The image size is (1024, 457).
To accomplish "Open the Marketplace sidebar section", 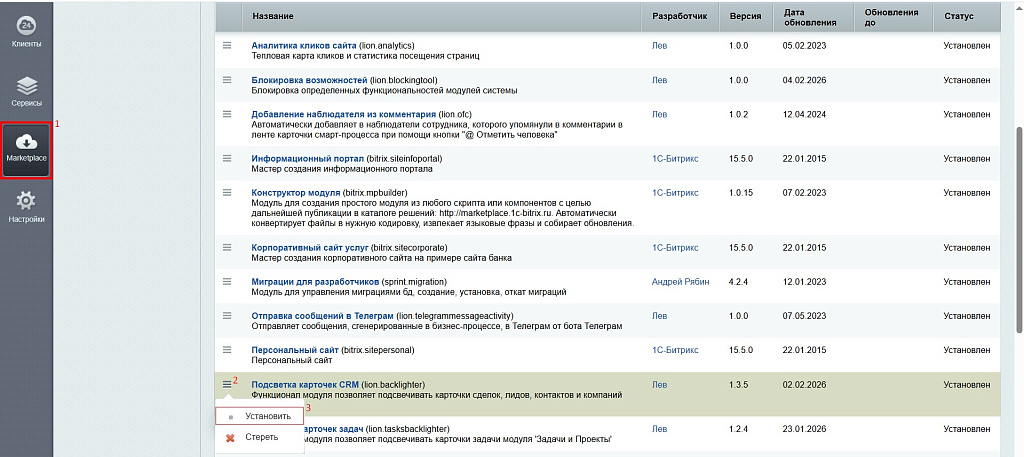I will 26,151.
